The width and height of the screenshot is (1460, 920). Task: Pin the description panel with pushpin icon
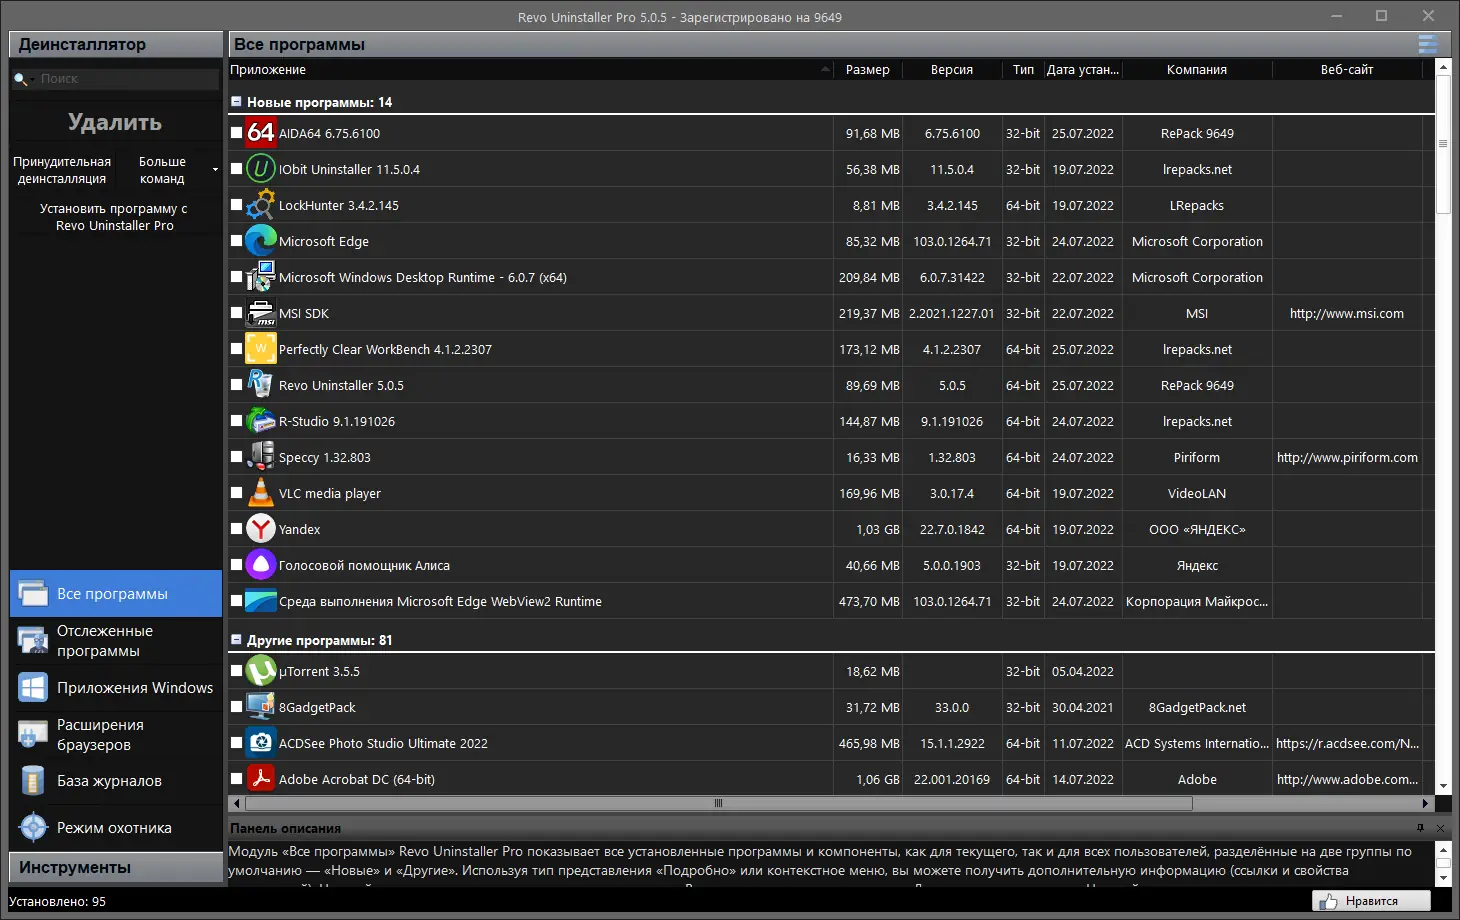(x=1420, y=828)
